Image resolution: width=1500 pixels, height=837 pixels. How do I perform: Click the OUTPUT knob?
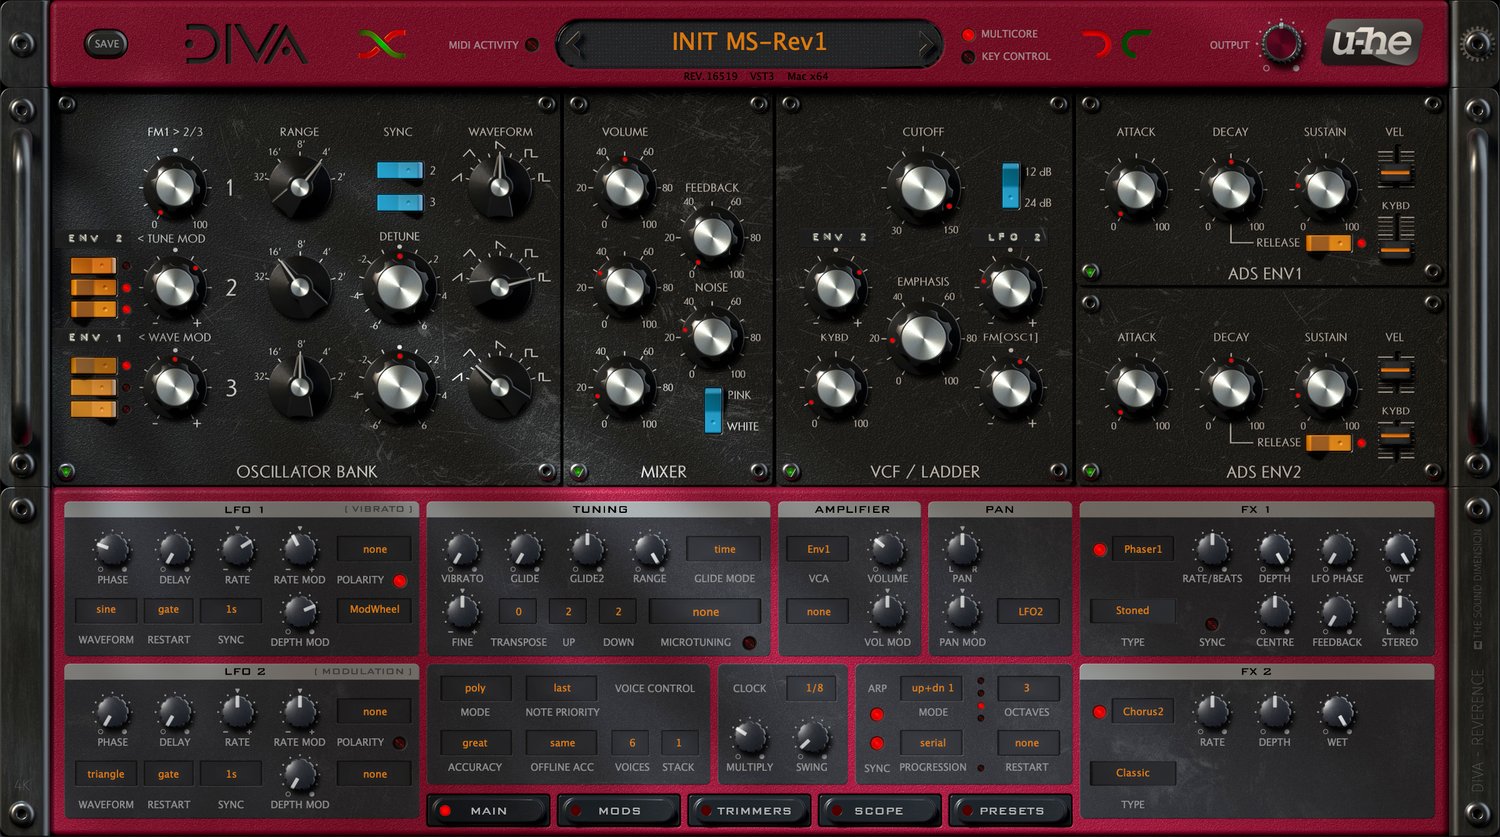point(1281,45)
